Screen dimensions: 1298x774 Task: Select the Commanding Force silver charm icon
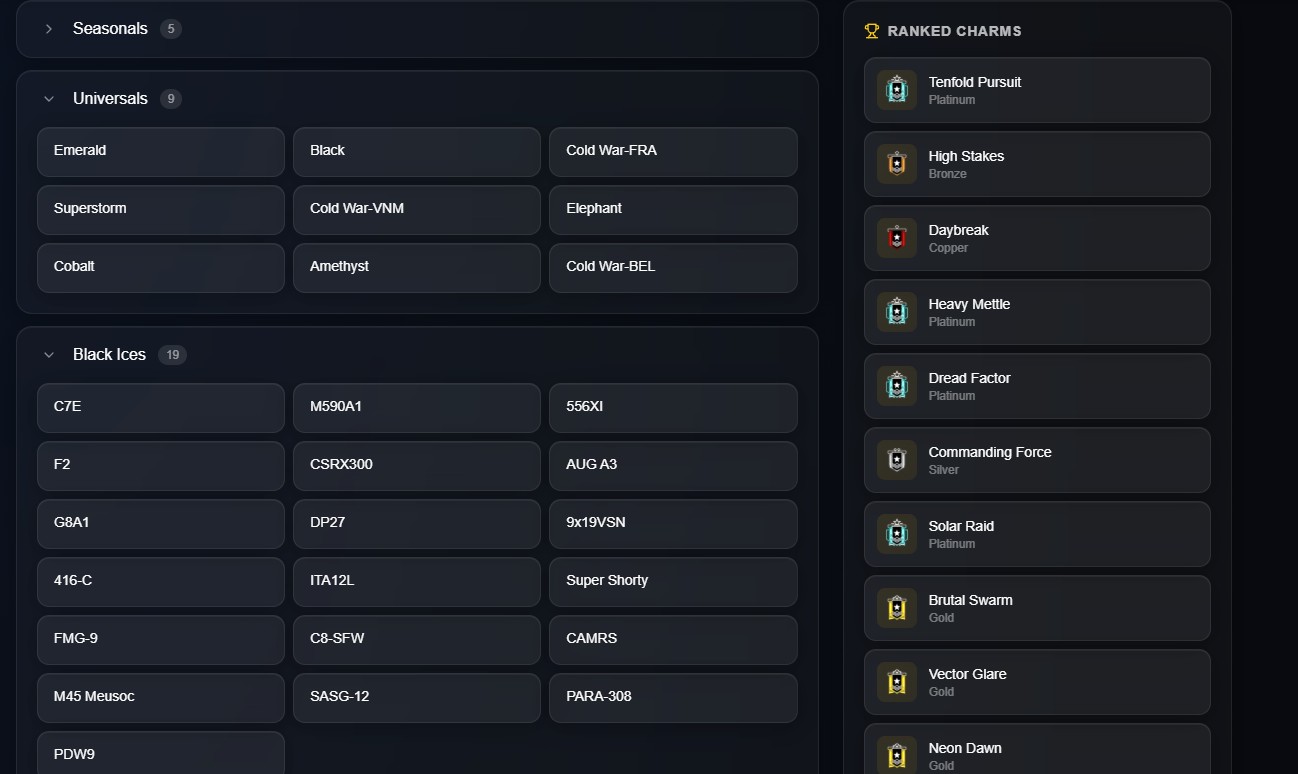point(897,460)
